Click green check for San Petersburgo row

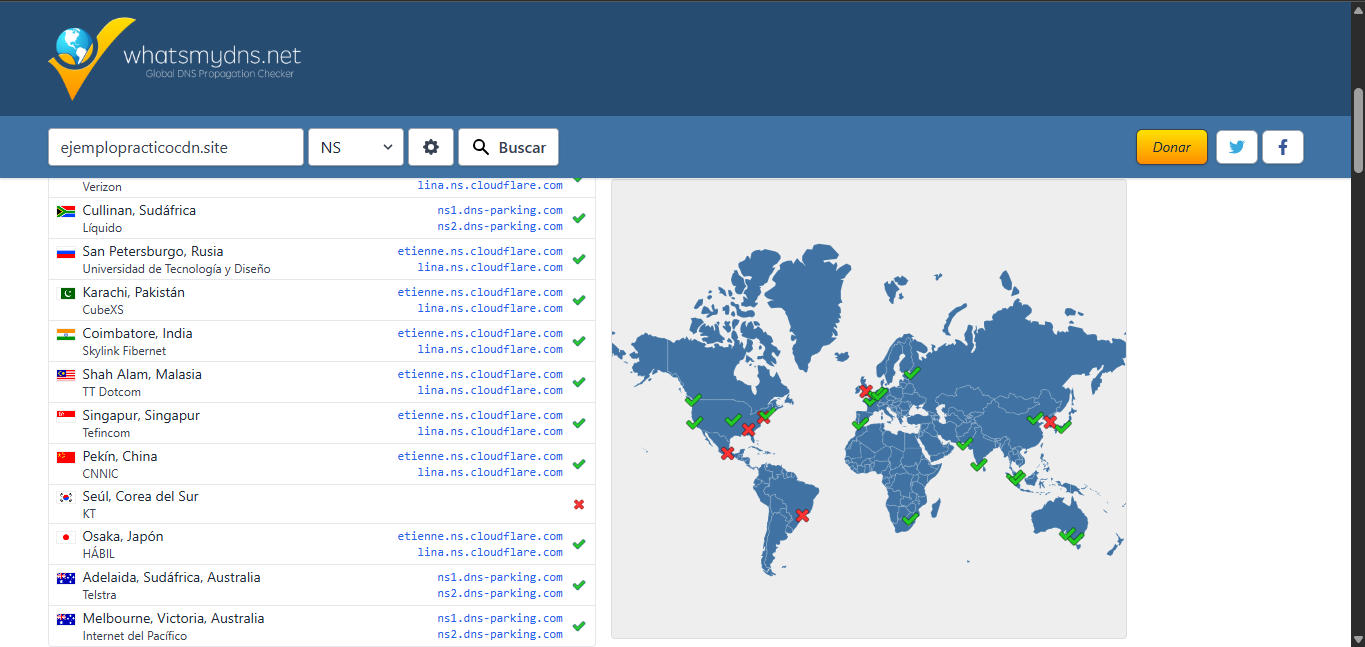tap(579, 259)
